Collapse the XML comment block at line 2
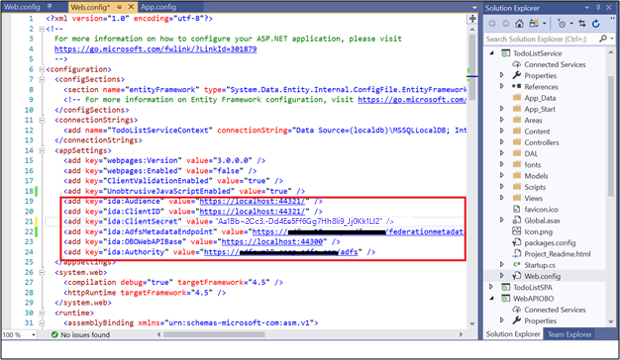This screenshot has width=620, height=360. click(x=42, y=28)
